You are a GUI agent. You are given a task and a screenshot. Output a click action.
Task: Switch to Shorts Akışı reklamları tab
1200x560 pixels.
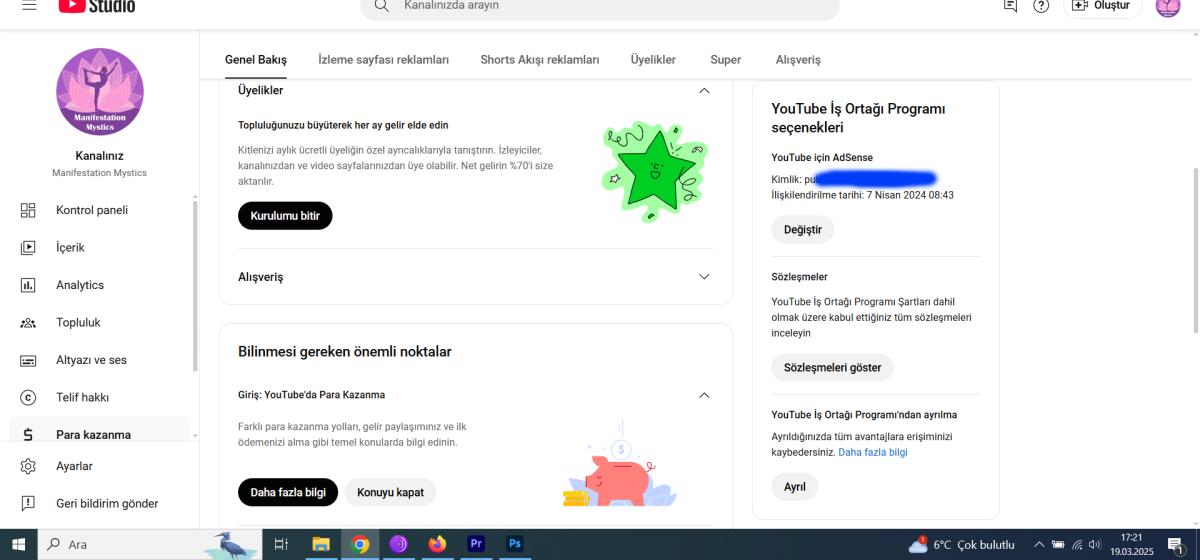(540, 60)
